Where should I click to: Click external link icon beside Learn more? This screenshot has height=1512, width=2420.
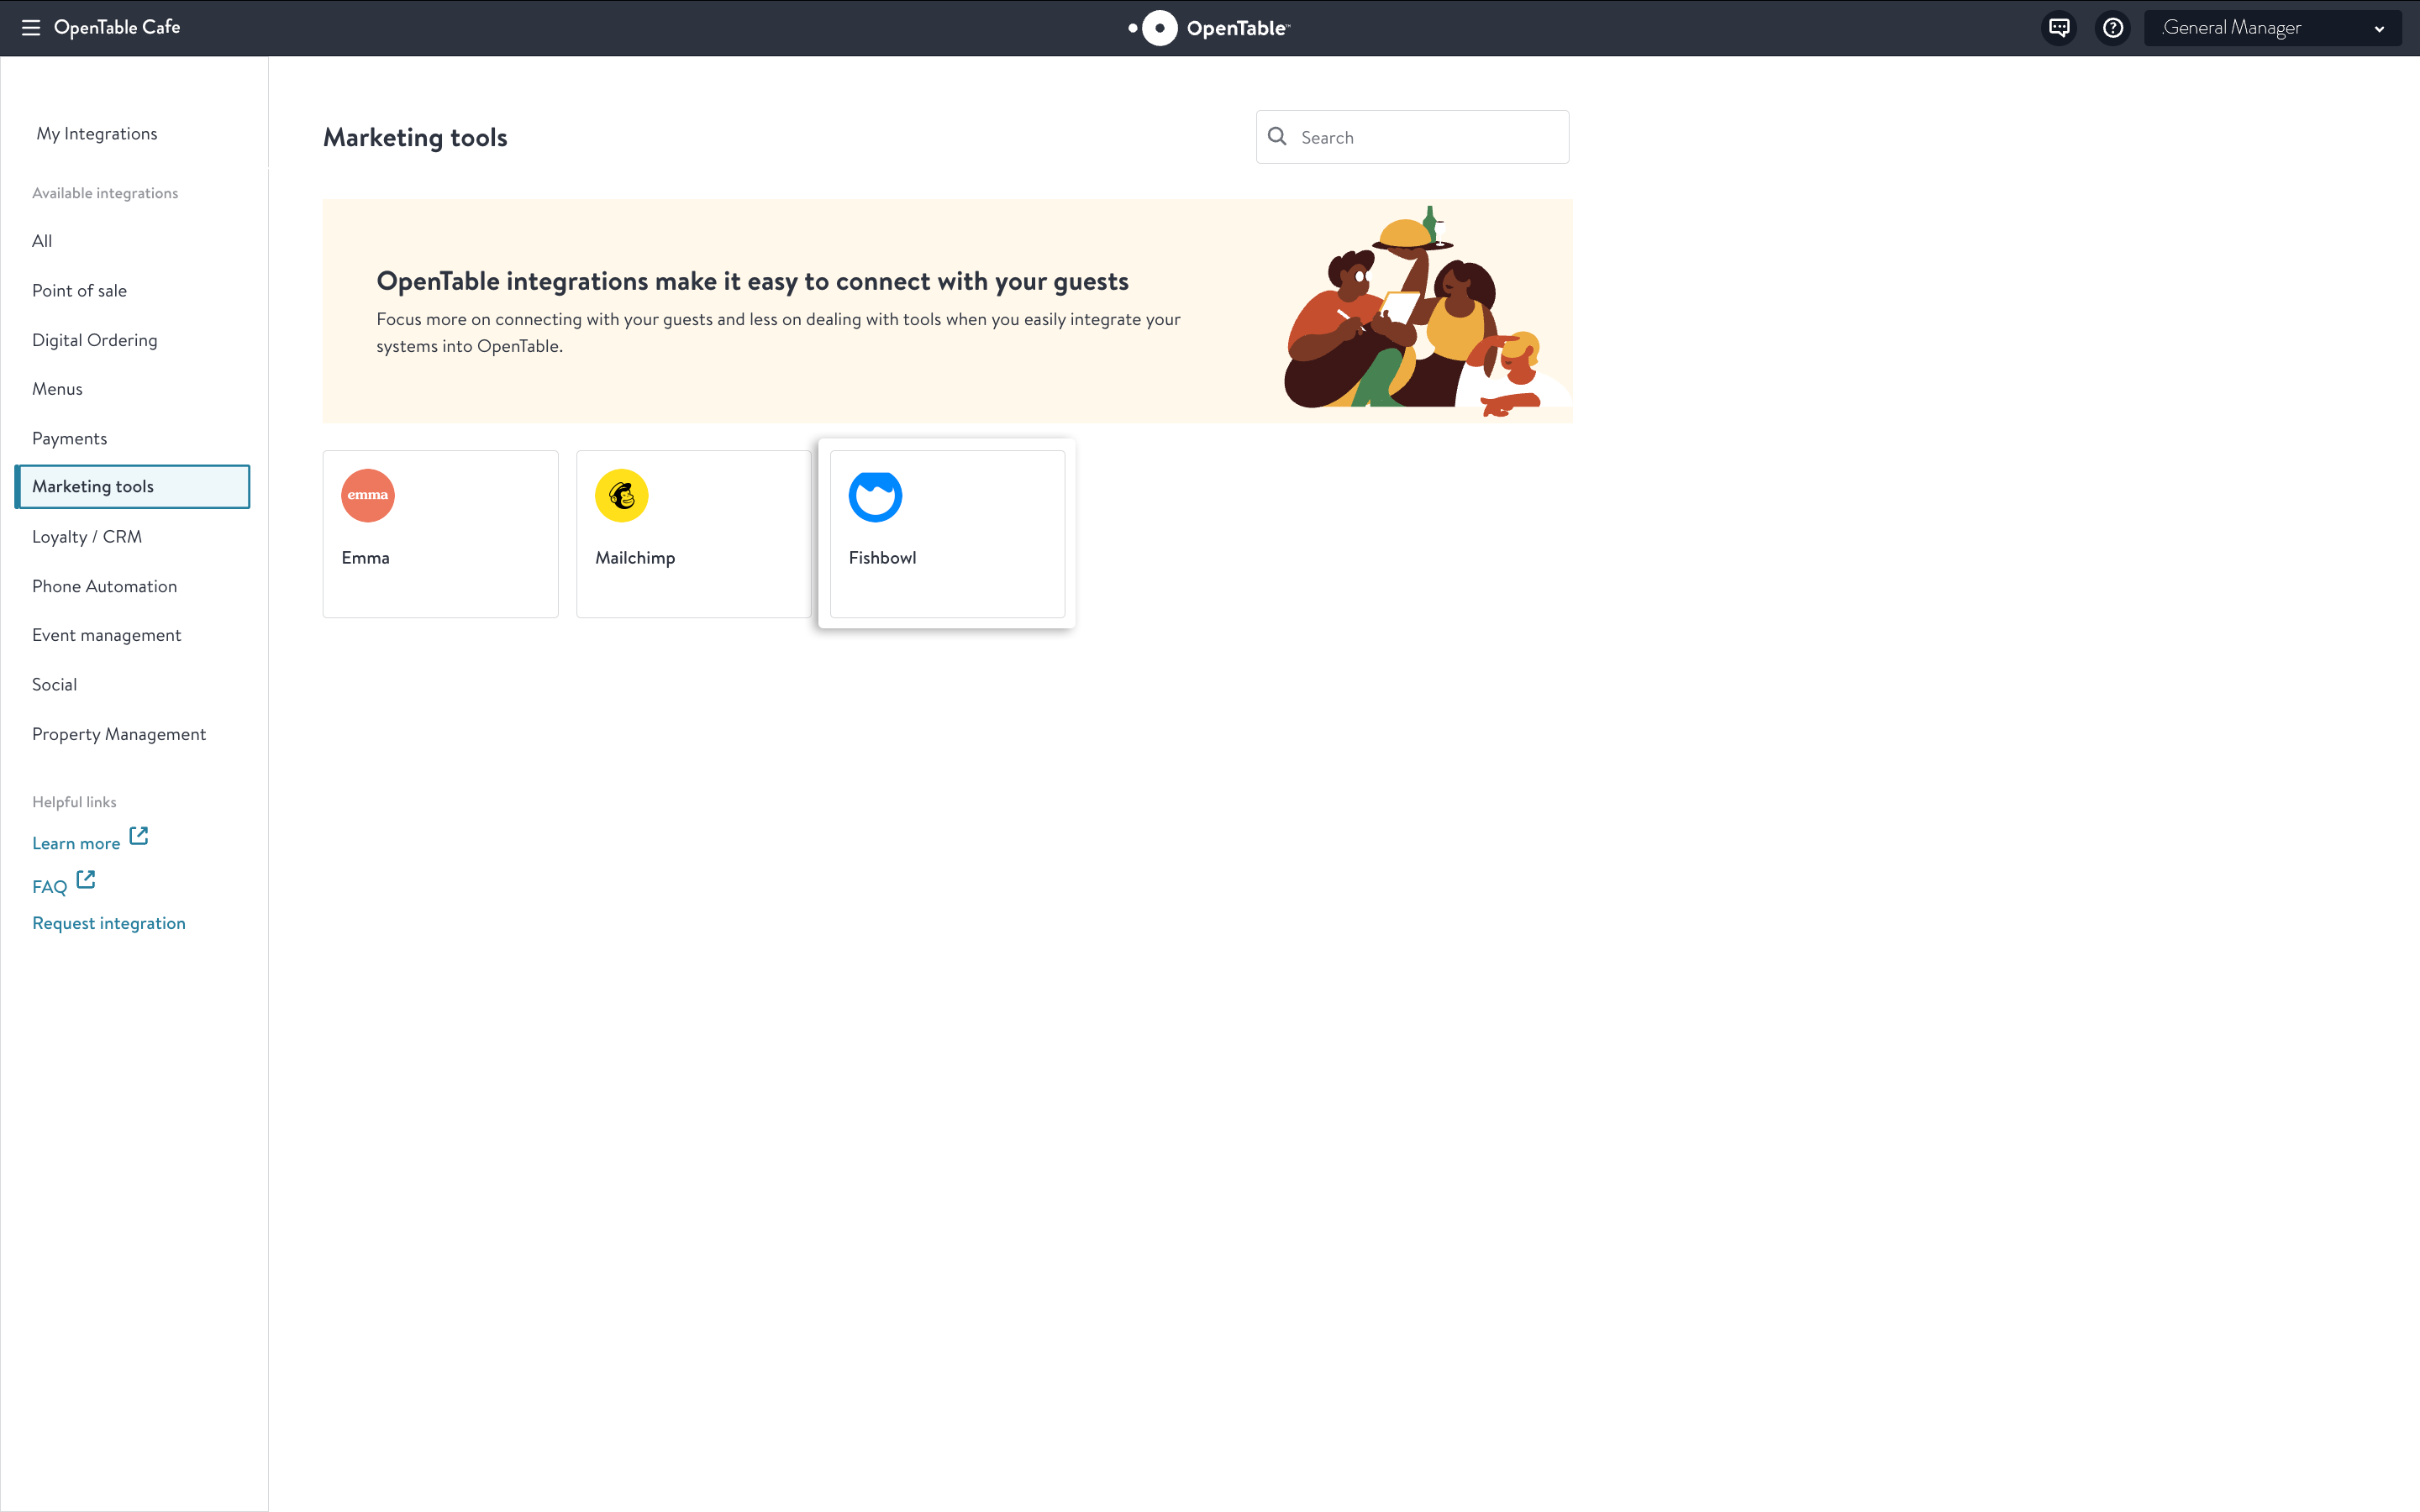point(139,836)
